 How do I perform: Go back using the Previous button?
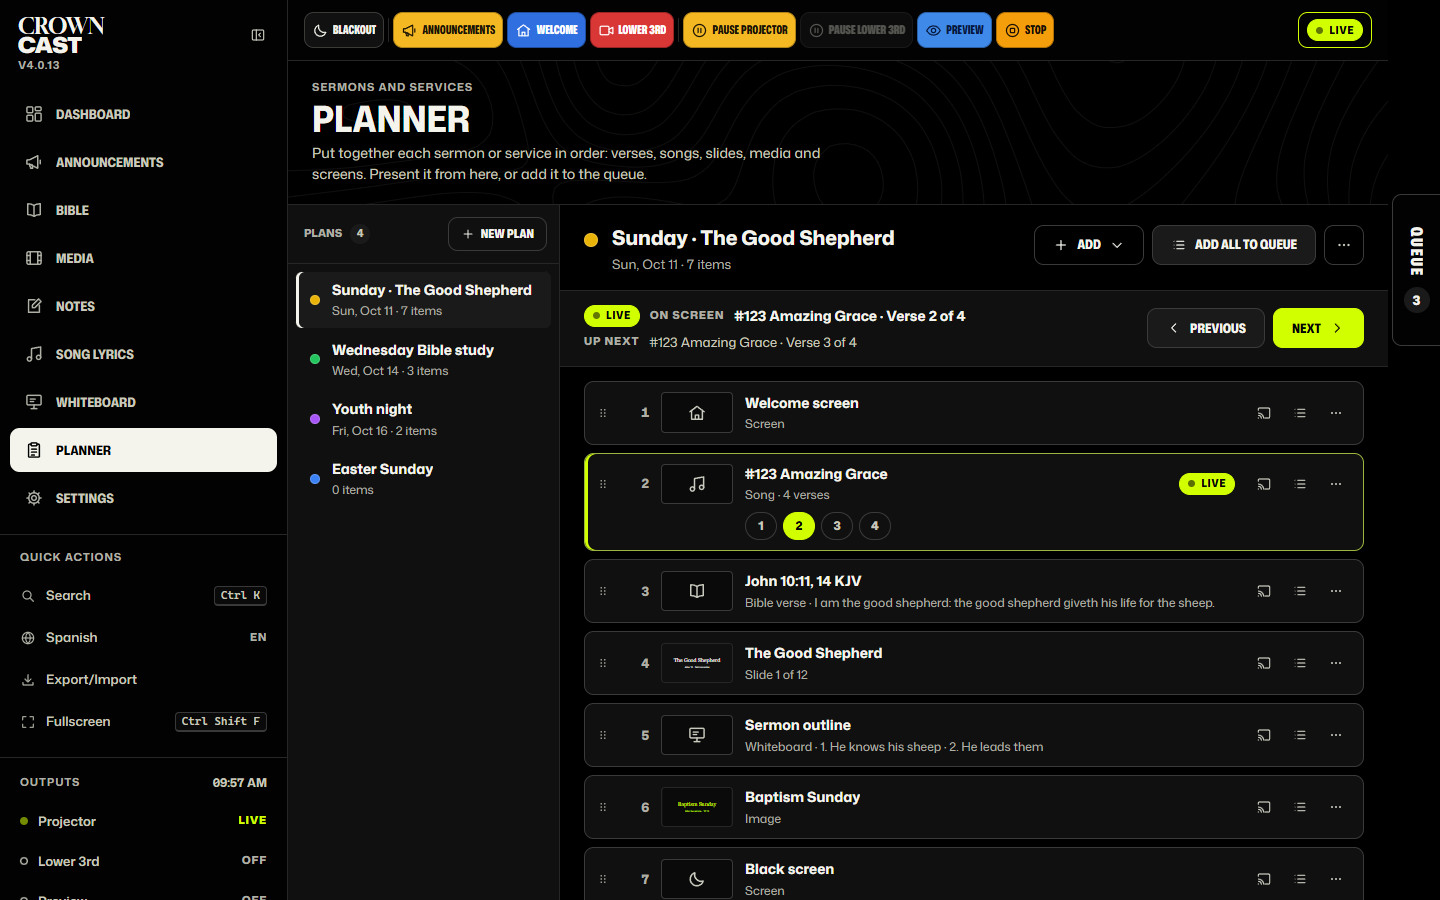[1206, 328]
